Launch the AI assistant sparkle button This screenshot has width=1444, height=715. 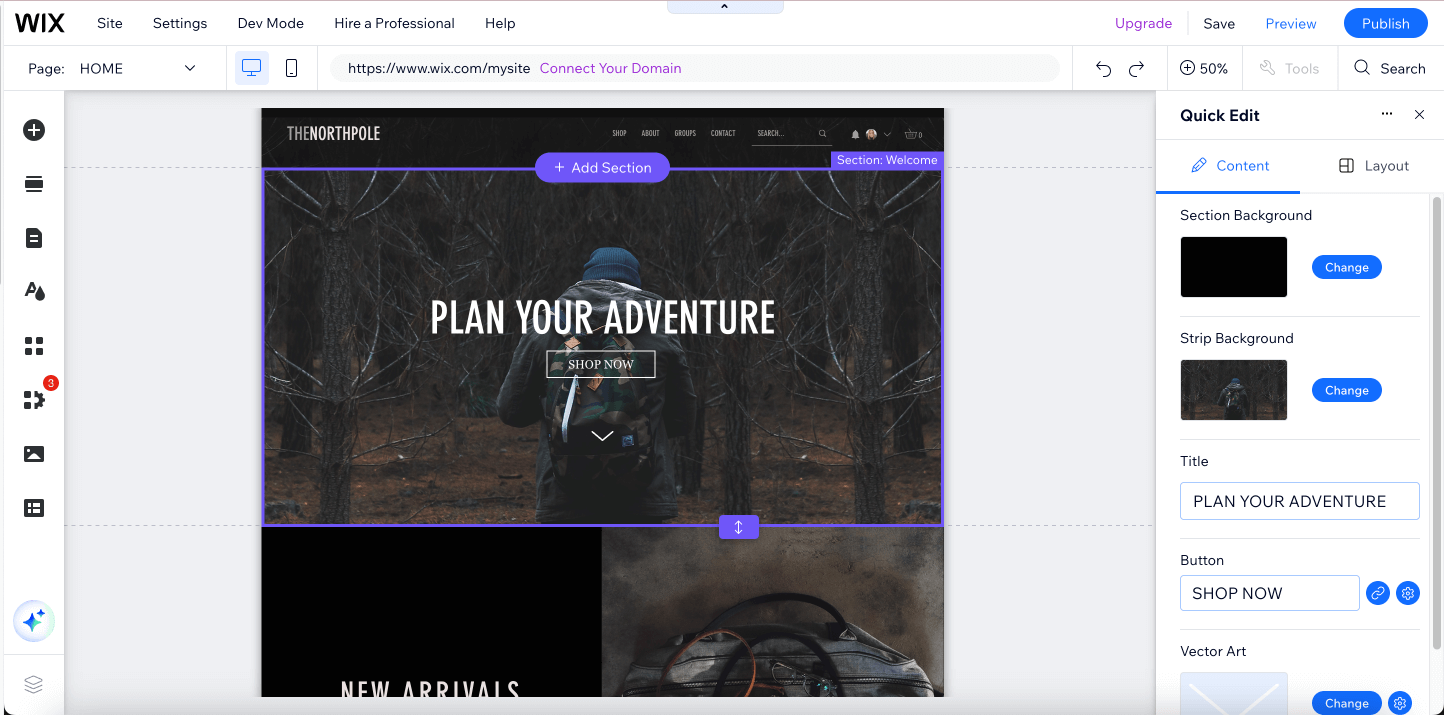34,622
